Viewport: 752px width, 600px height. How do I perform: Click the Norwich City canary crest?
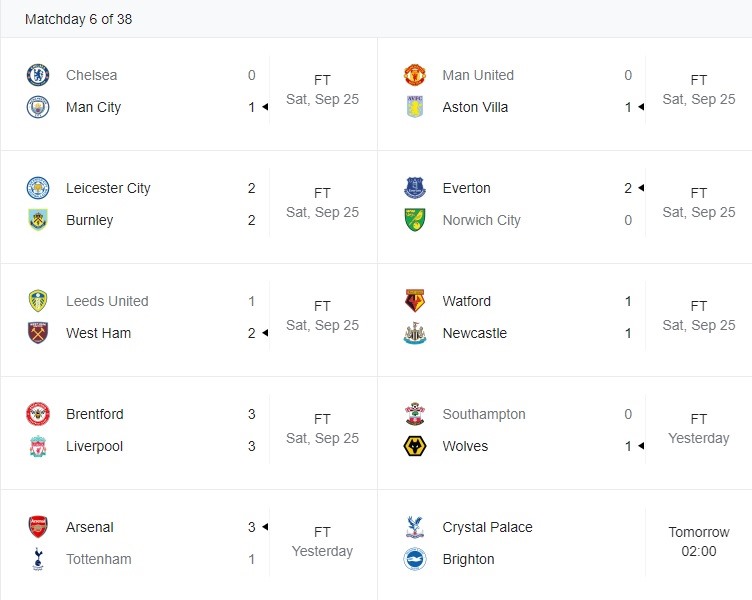tap(415, 220)
